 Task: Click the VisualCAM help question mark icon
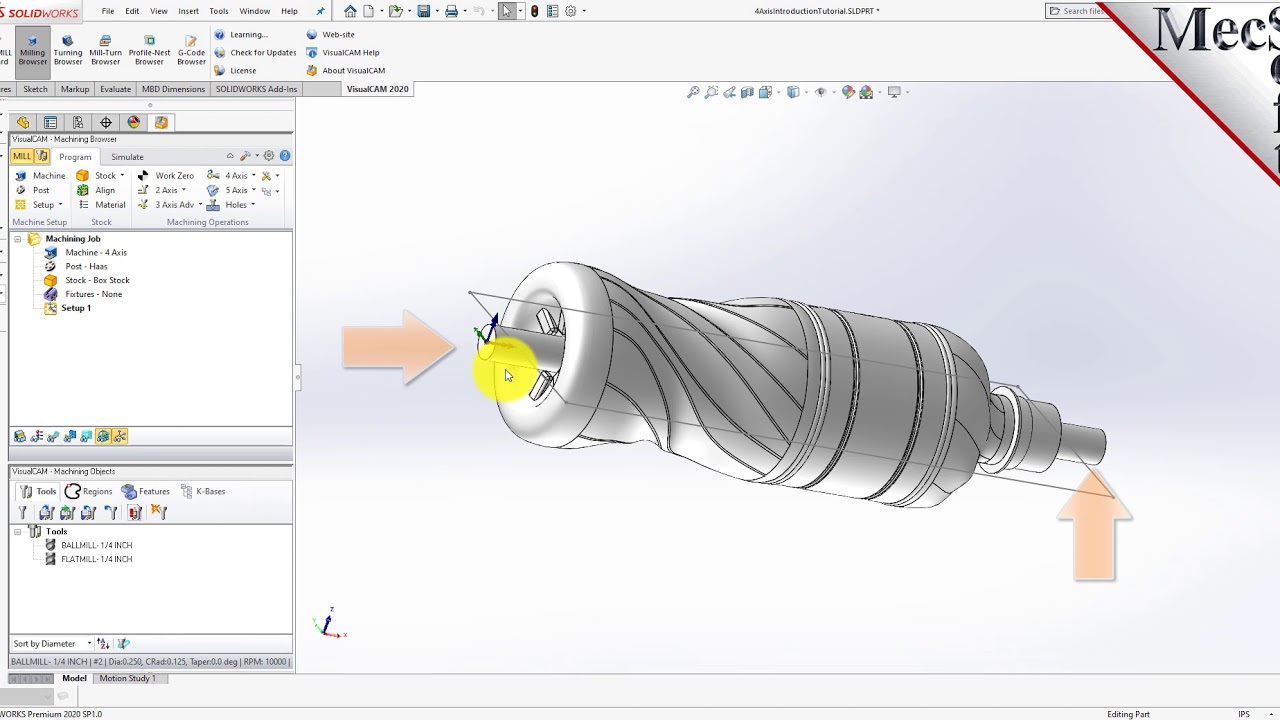click(x=285, y=156)
